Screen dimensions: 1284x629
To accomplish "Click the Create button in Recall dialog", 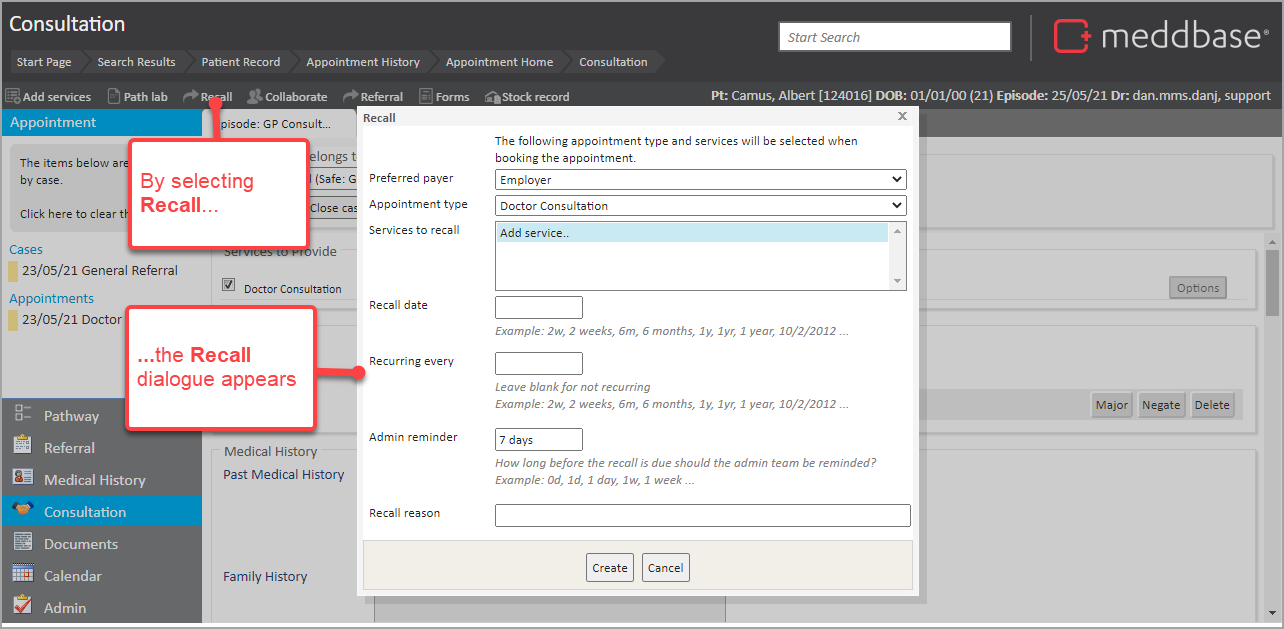I will [610, 568].
